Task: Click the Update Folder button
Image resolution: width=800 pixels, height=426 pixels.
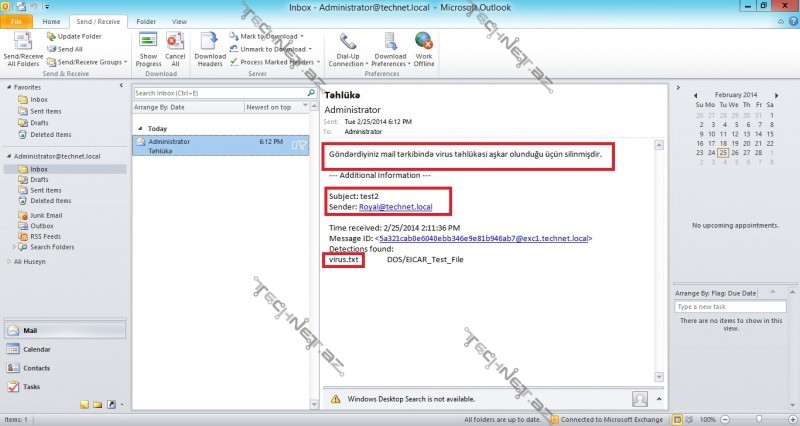Action: coord(74,36)
